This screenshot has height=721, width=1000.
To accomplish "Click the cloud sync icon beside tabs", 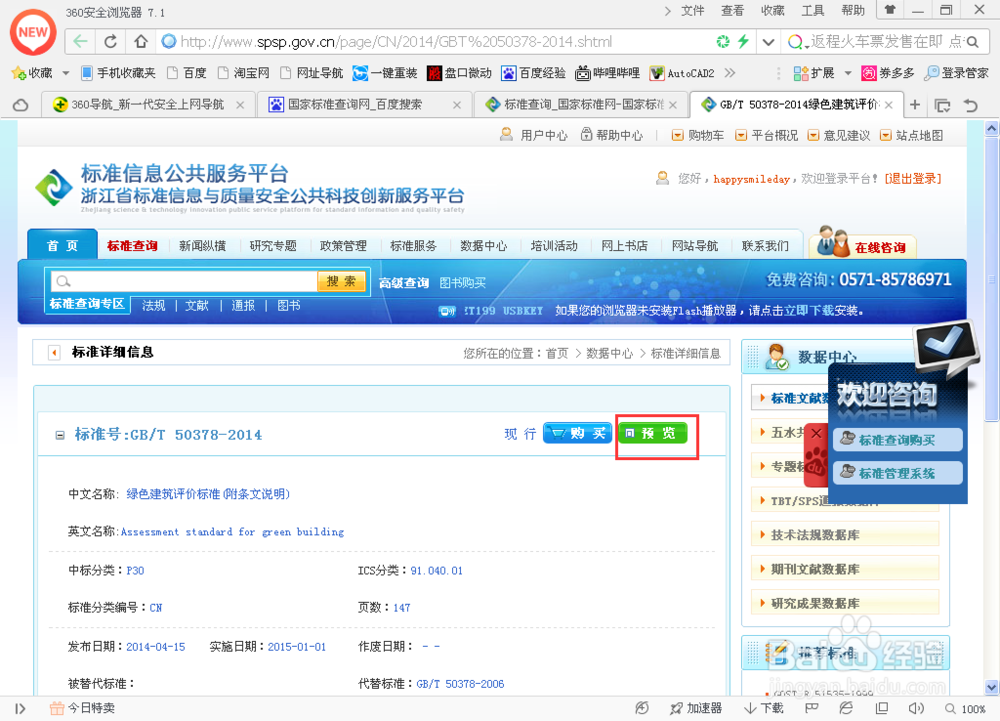I will click(x=20, y=105).
